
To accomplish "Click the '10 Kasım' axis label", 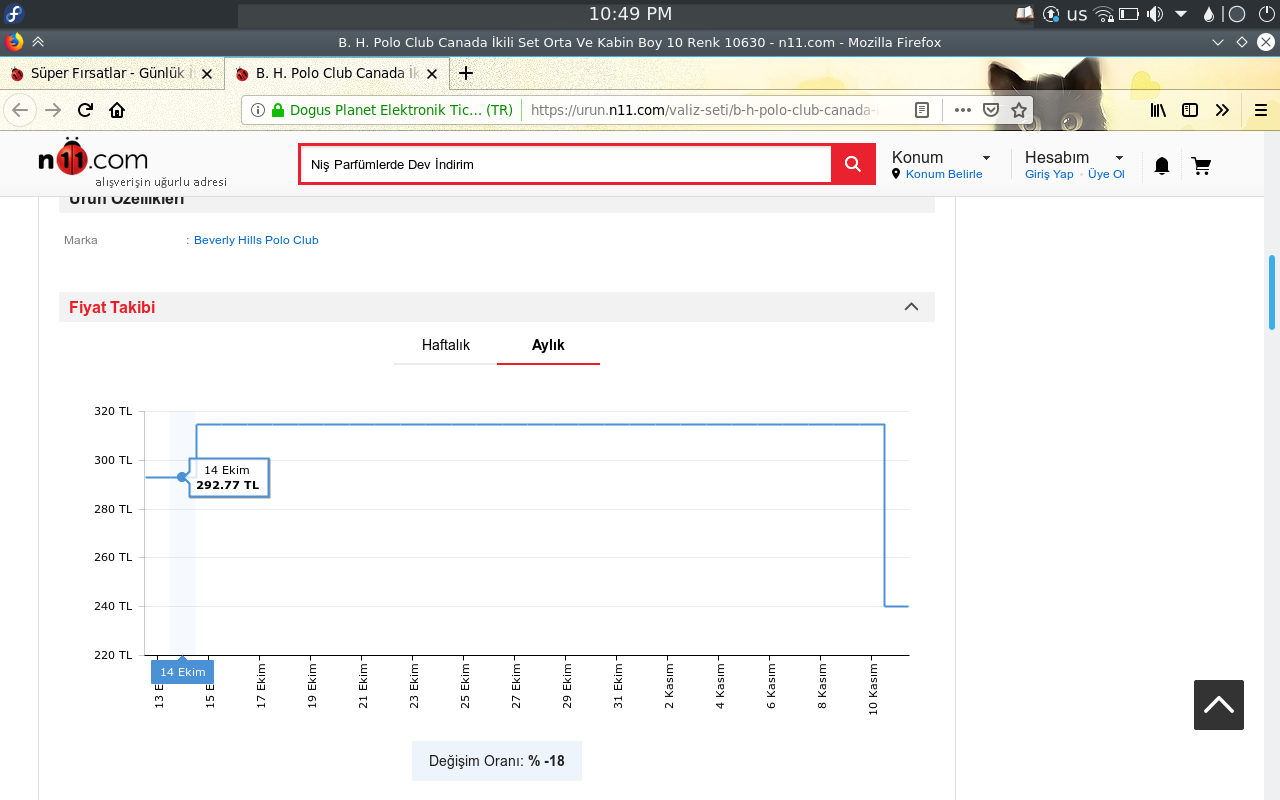I will click(873, 688).
